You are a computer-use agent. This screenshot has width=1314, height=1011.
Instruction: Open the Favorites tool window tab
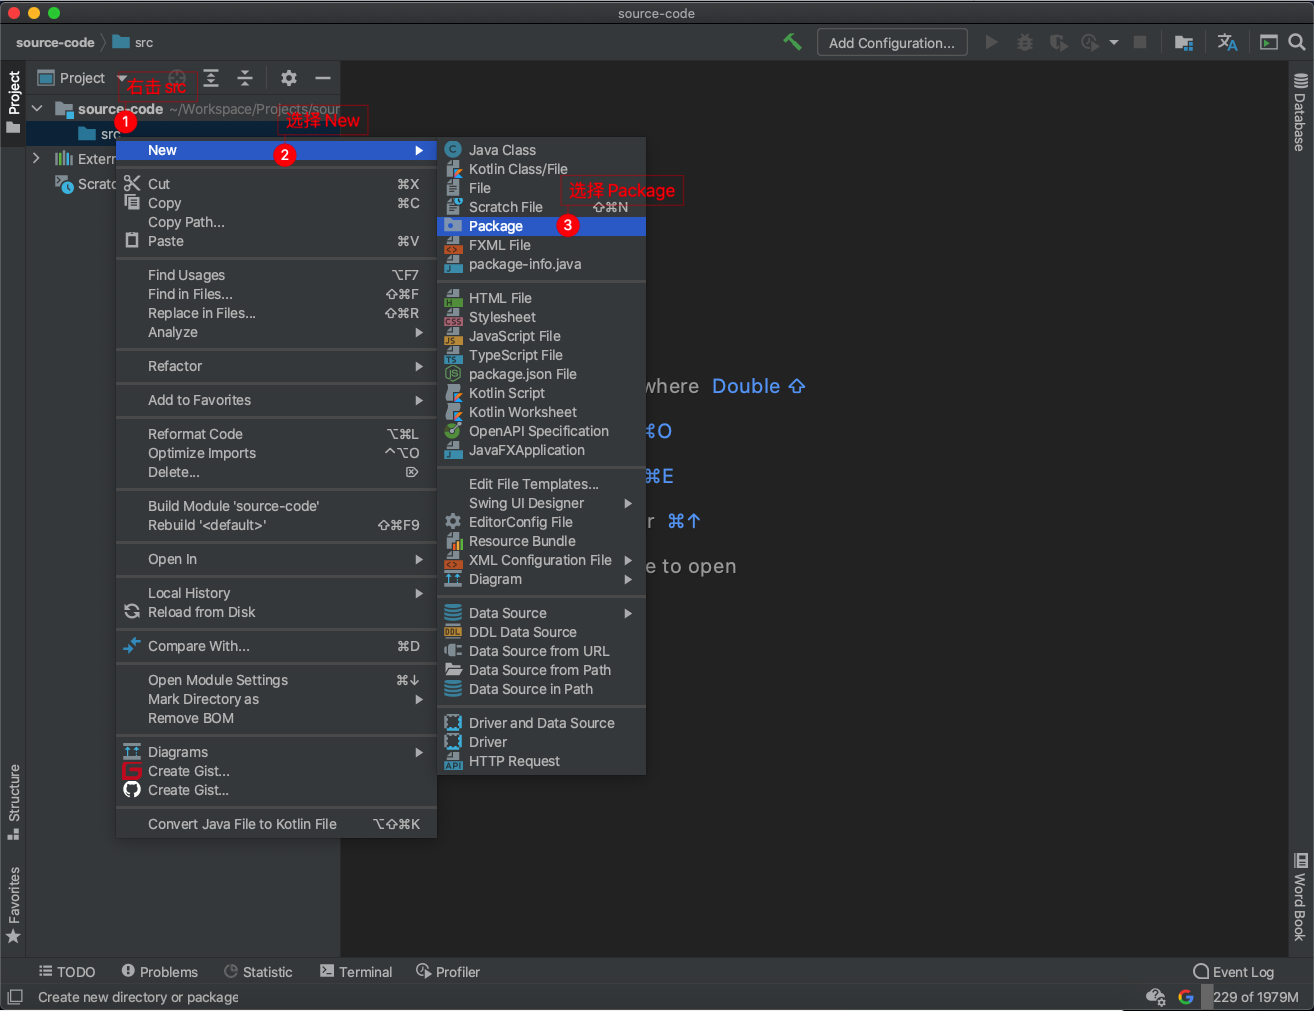[13, 905]
